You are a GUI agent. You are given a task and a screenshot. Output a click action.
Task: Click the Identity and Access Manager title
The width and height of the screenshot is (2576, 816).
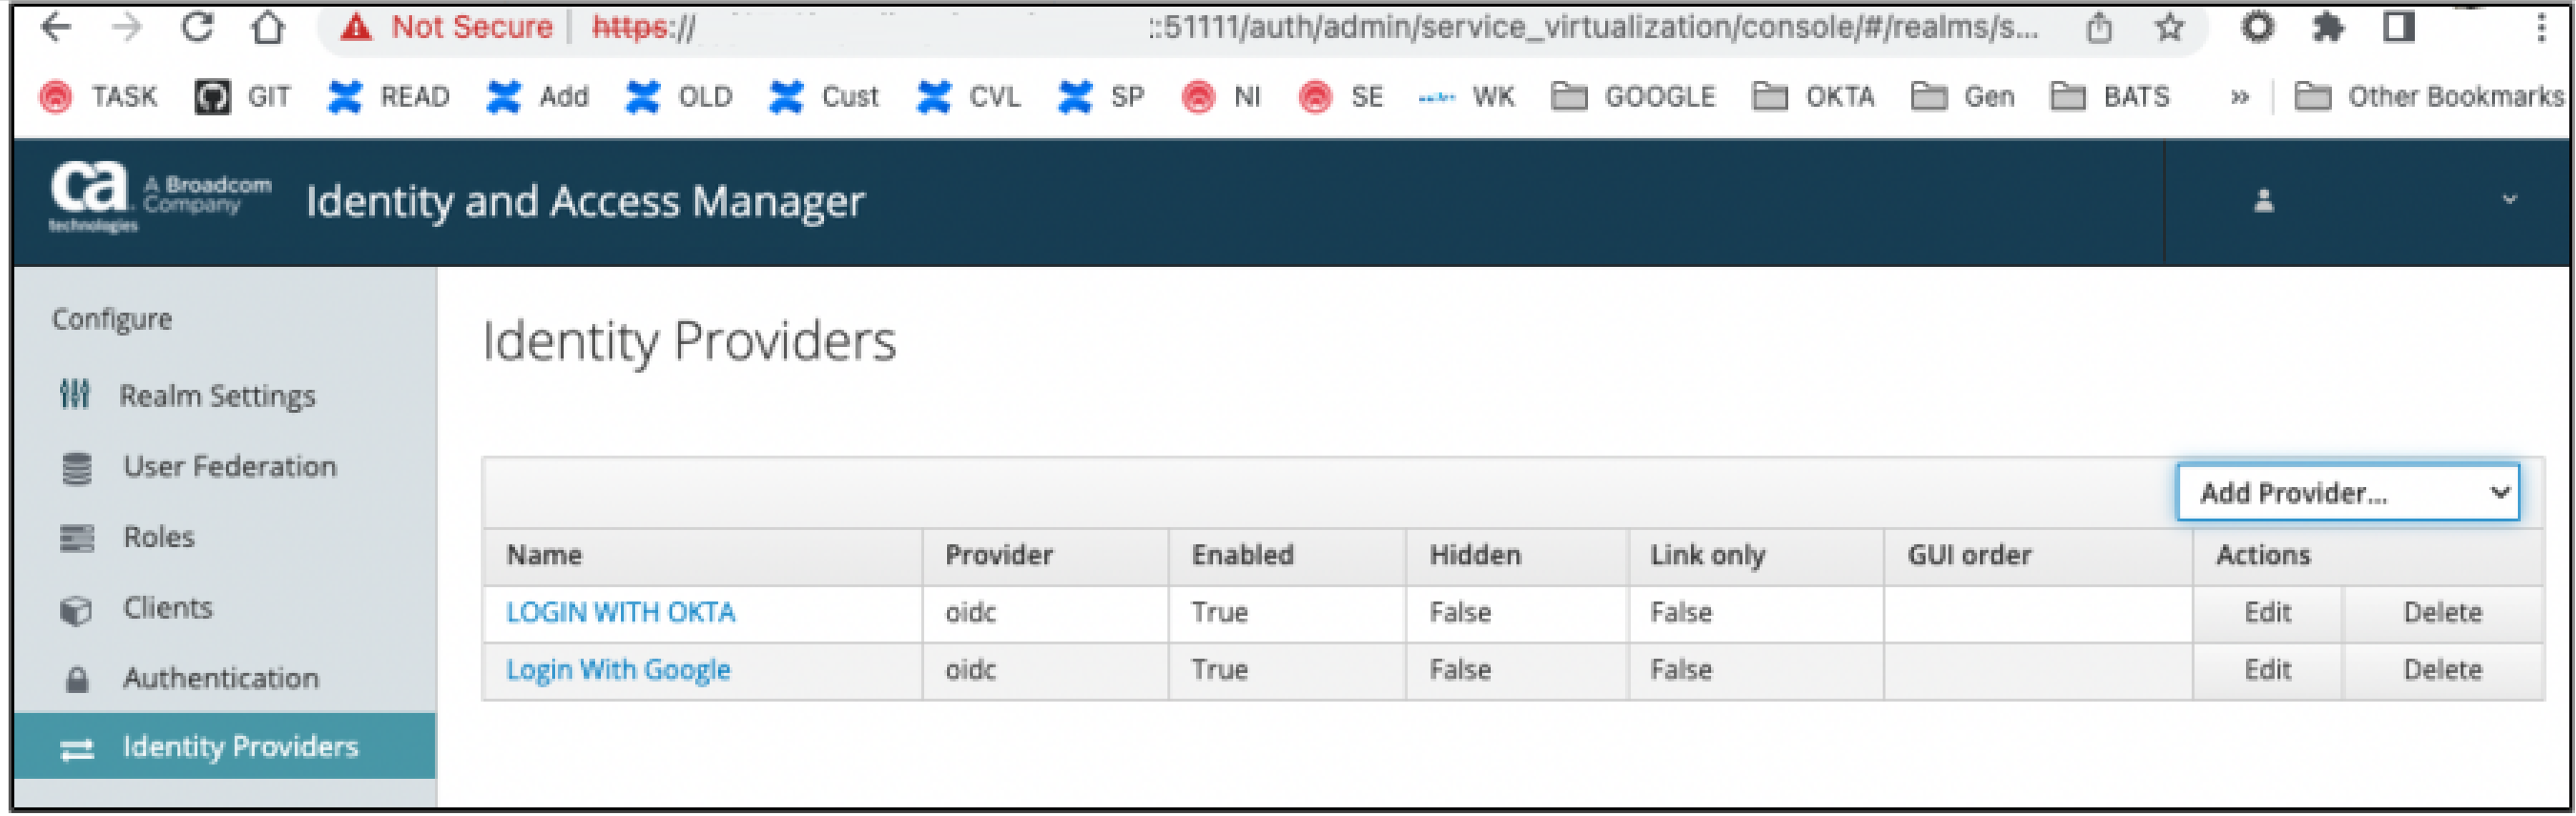[585, 202]
